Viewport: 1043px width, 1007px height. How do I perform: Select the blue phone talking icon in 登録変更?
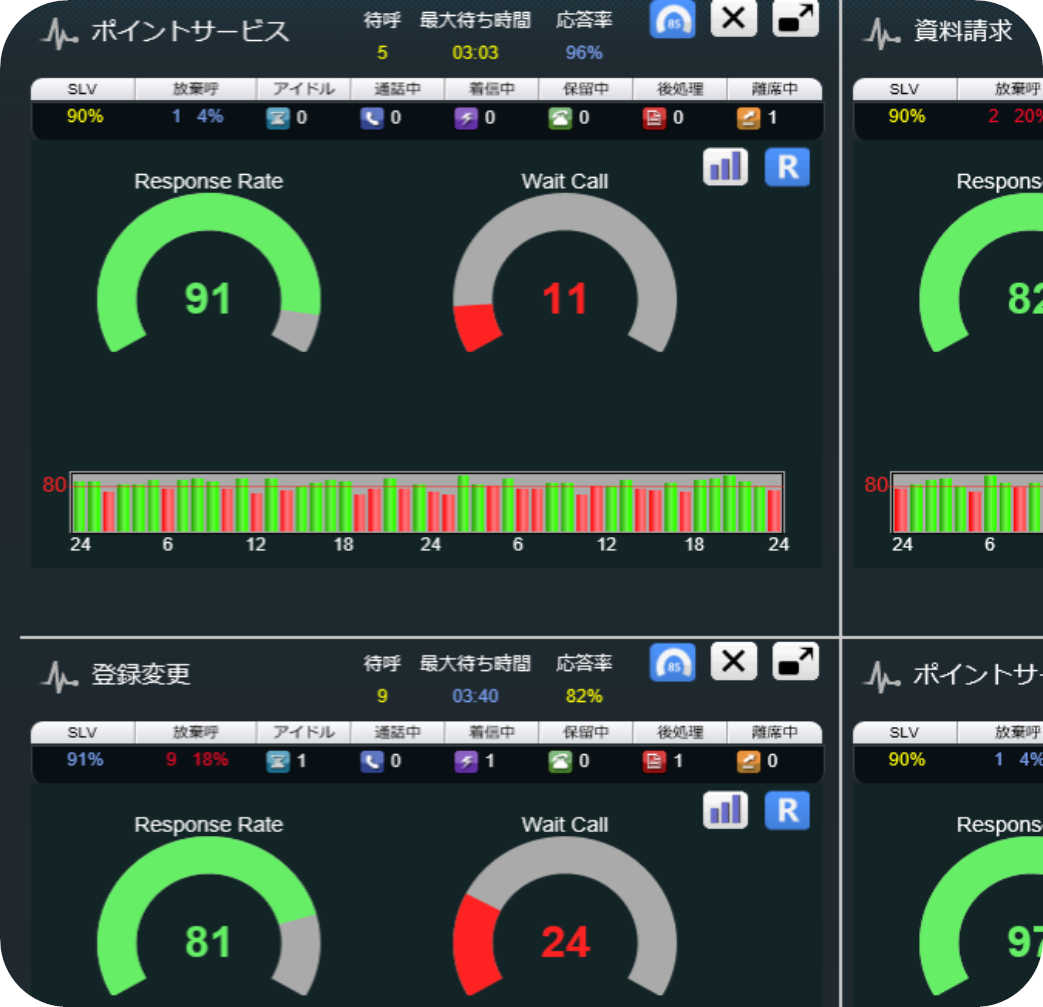tap(372, 761)
